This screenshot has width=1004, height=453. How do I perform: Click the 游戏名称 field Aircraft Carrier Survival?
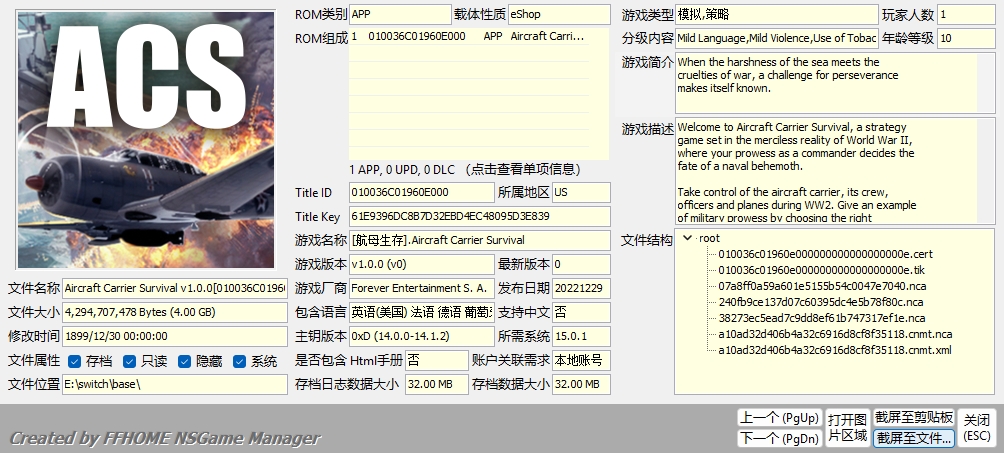pos(480,240)
